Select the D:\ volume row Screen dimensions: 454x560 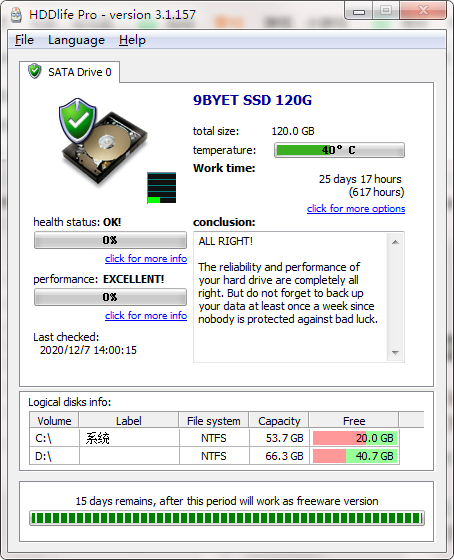(214, 456)
